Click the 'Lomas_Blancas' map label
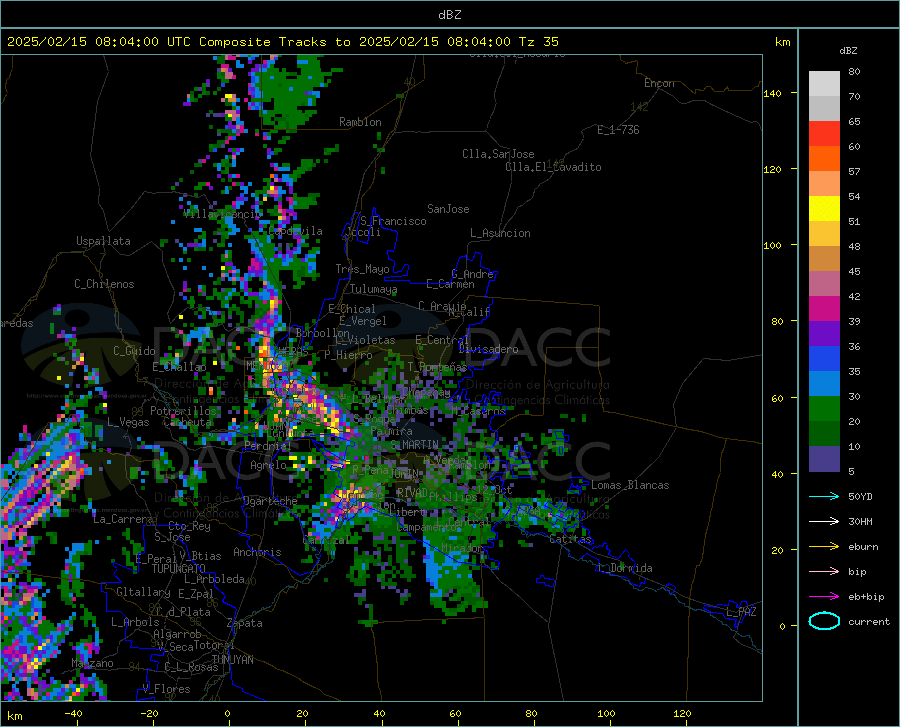The width and height of the screenshot is (900, 727). click(630, 485)
